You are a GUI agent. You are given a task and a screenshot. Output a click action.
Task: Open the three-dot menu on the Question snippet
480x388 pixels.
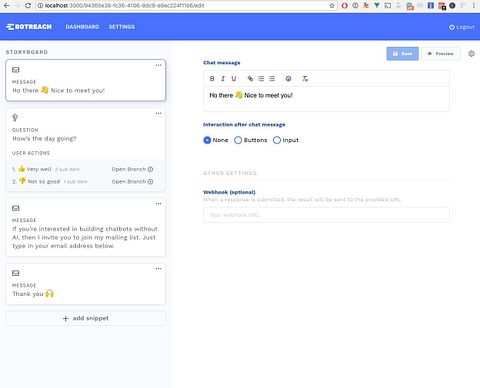coord(158,113)
